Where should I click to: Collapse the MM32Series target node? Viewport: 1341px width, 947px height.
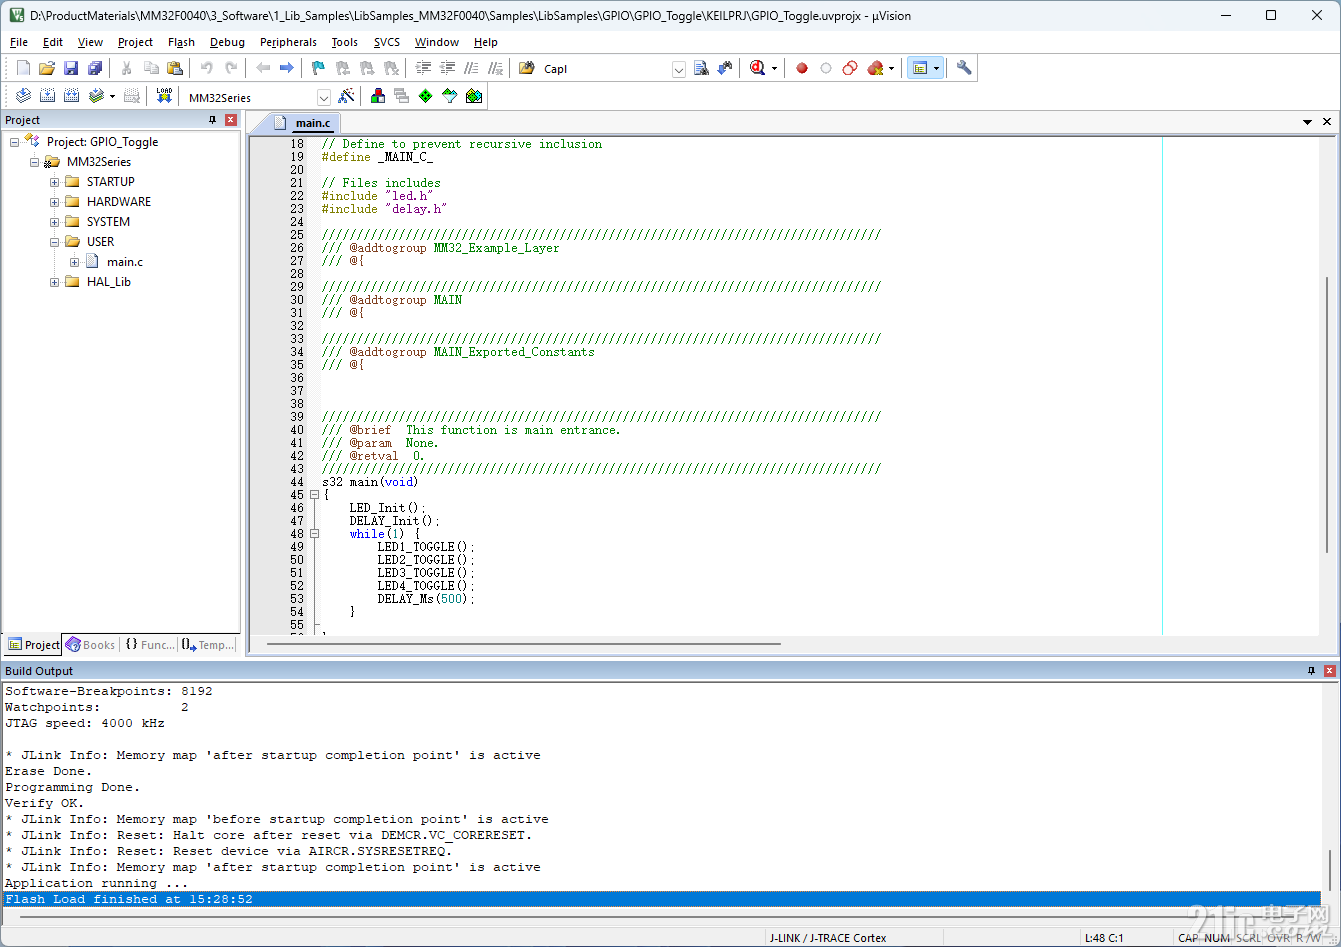(x=35, y=162)
